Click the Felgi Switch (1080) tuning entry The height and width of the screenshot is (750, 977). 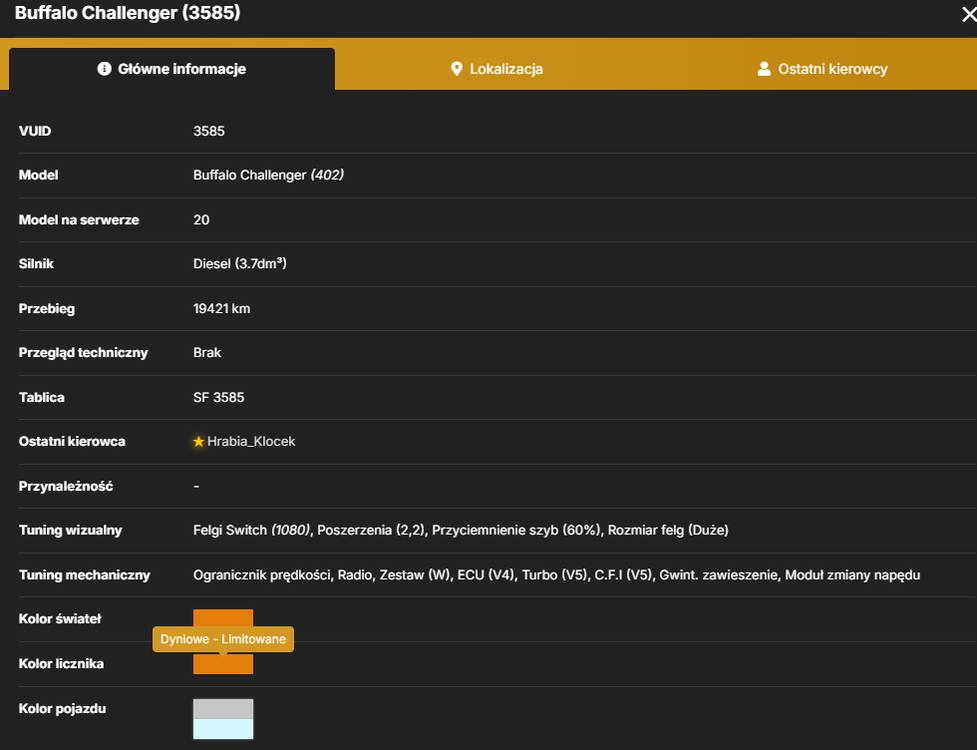pos(252,530)
